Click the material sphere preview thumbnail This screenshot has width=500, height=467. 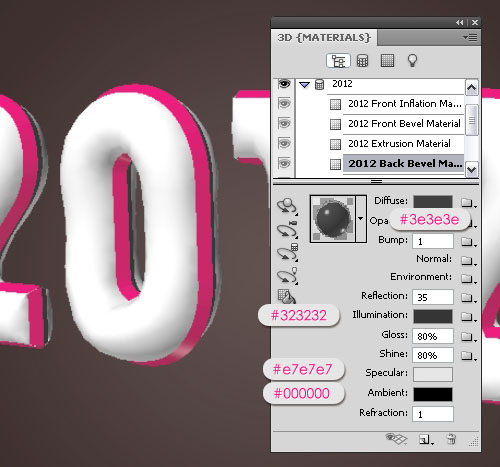point(333,219)
